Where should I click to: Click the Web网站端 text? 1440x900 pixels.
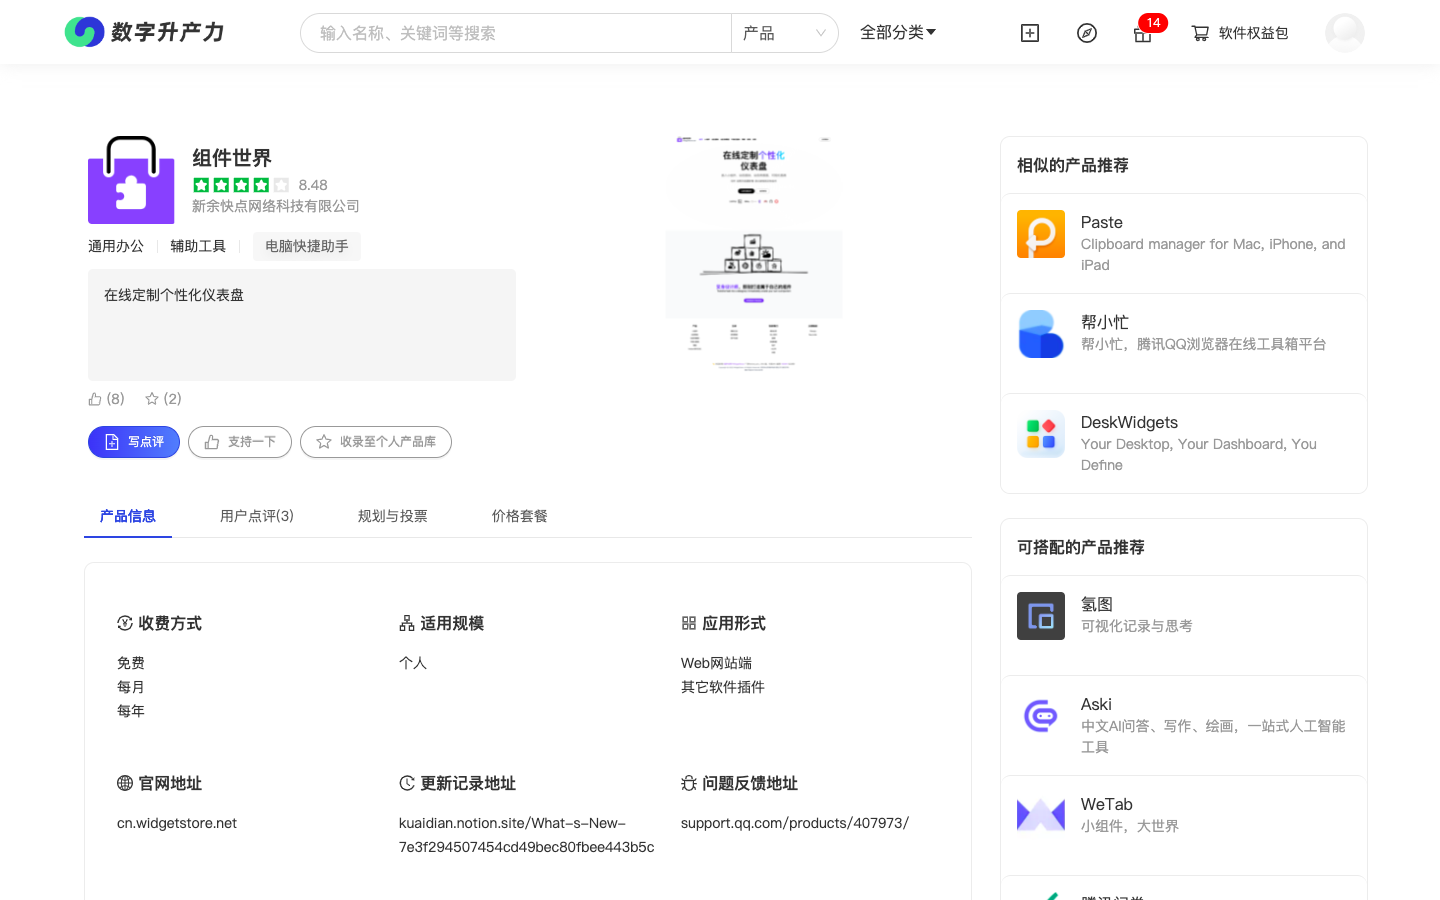point(717,663)
